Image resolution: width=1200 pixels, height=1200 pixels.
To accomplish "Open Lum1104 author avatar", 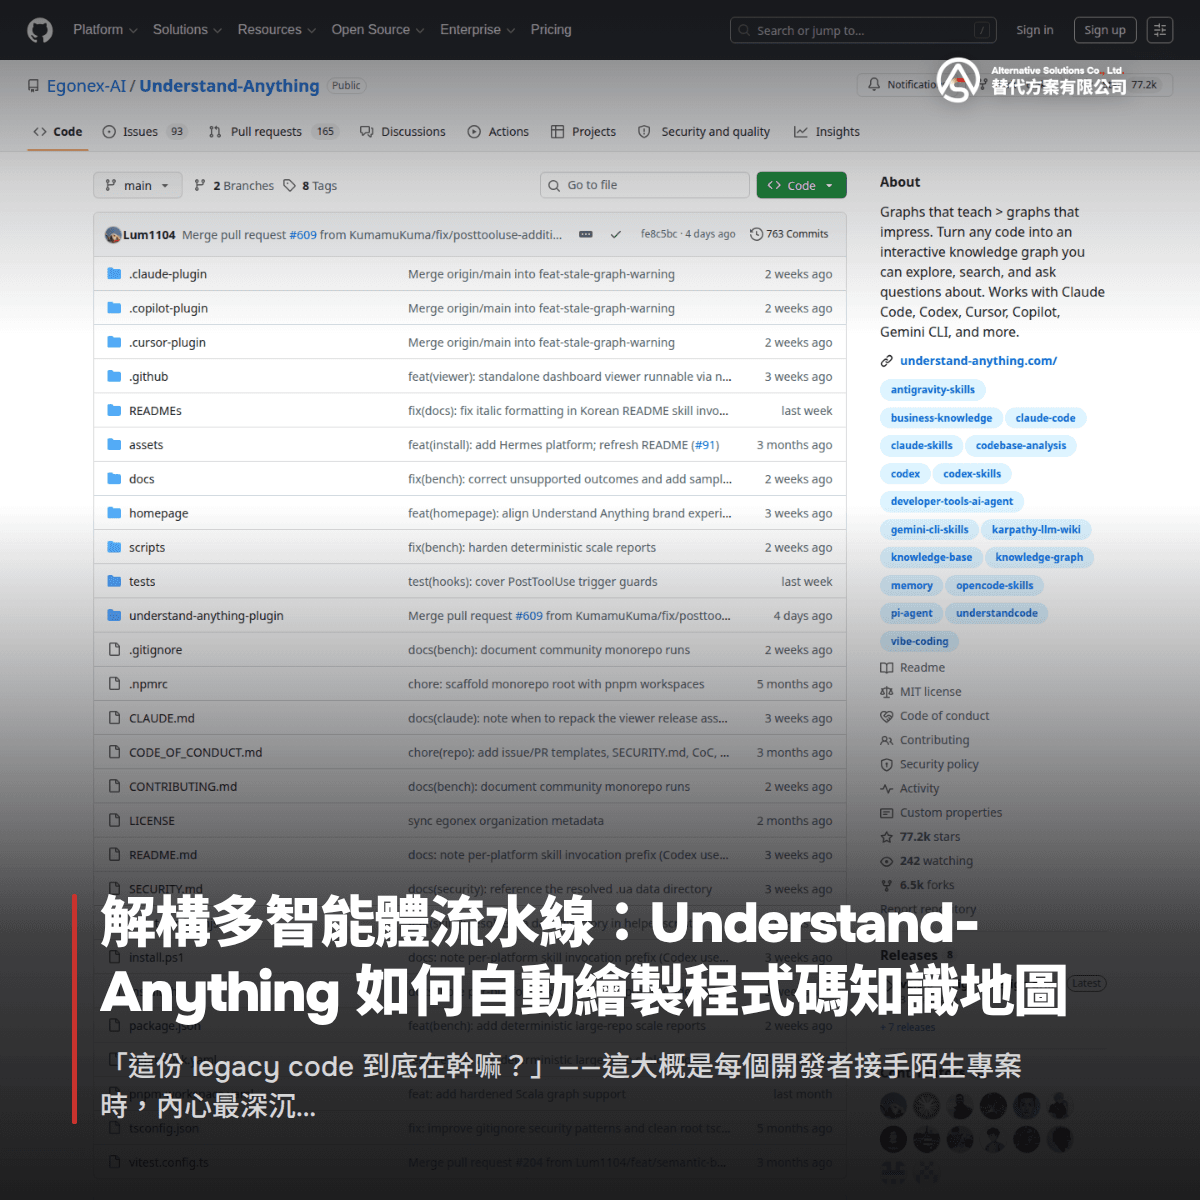I will click(113, 234).
